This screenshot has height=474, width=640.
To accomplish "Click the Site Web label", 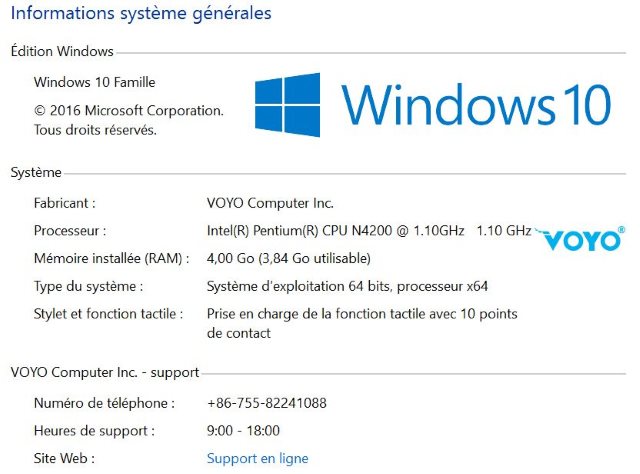I will click(64, 458).
